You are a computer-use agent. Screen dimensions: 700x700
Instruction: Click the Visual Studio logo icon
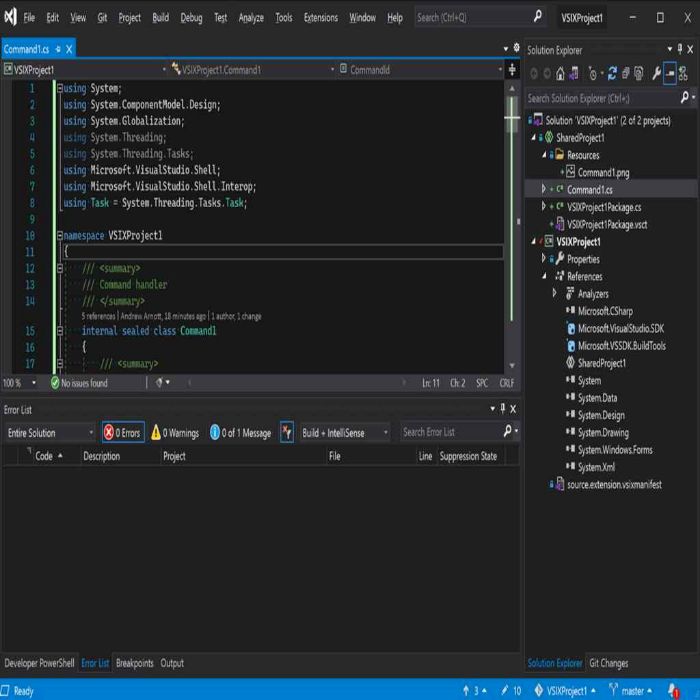(x=10, y=17)
